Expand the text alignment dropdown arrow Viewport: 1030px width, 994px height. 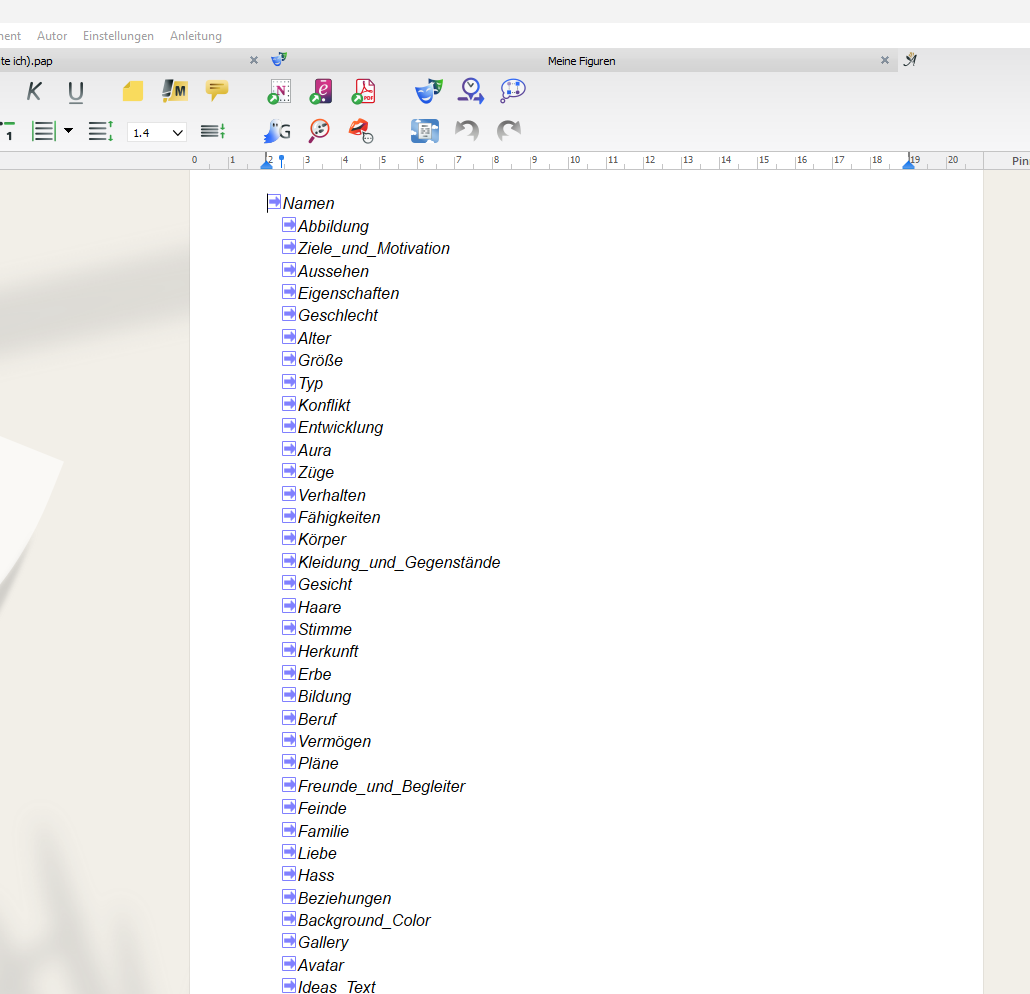click(x=68, y=130)
